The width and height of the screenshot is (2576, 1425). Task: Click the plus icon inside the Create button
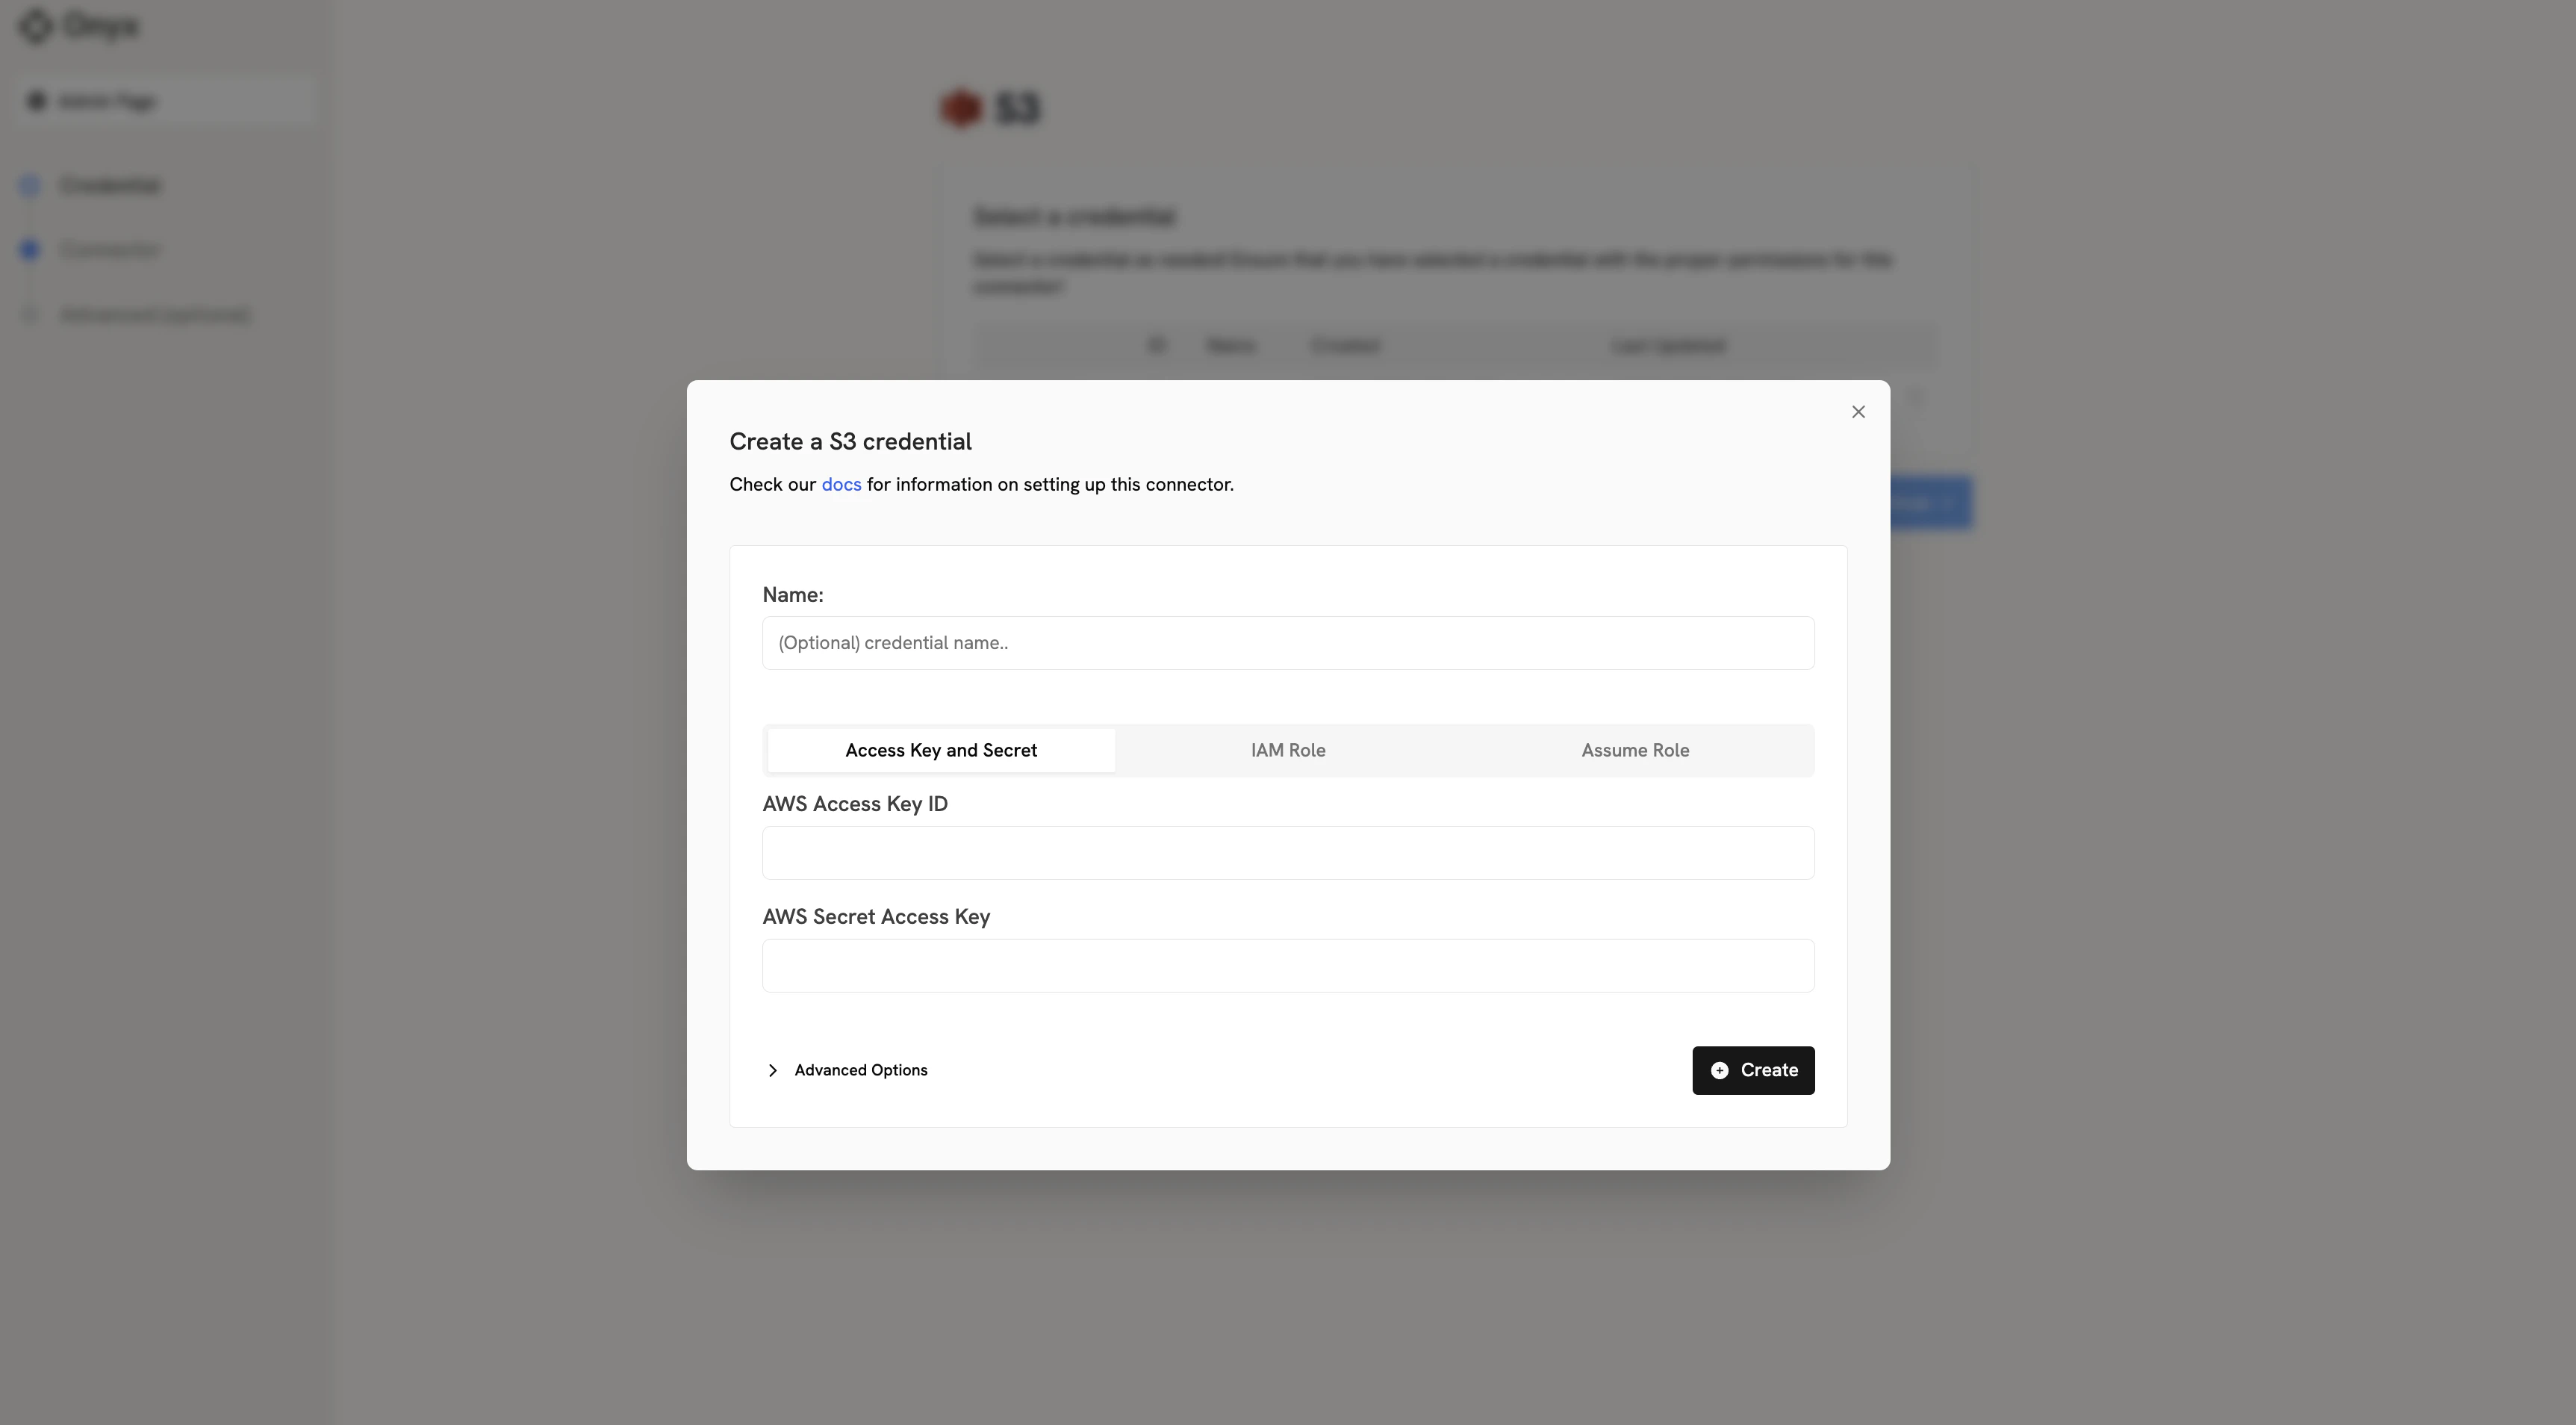pos(1718,1070)
